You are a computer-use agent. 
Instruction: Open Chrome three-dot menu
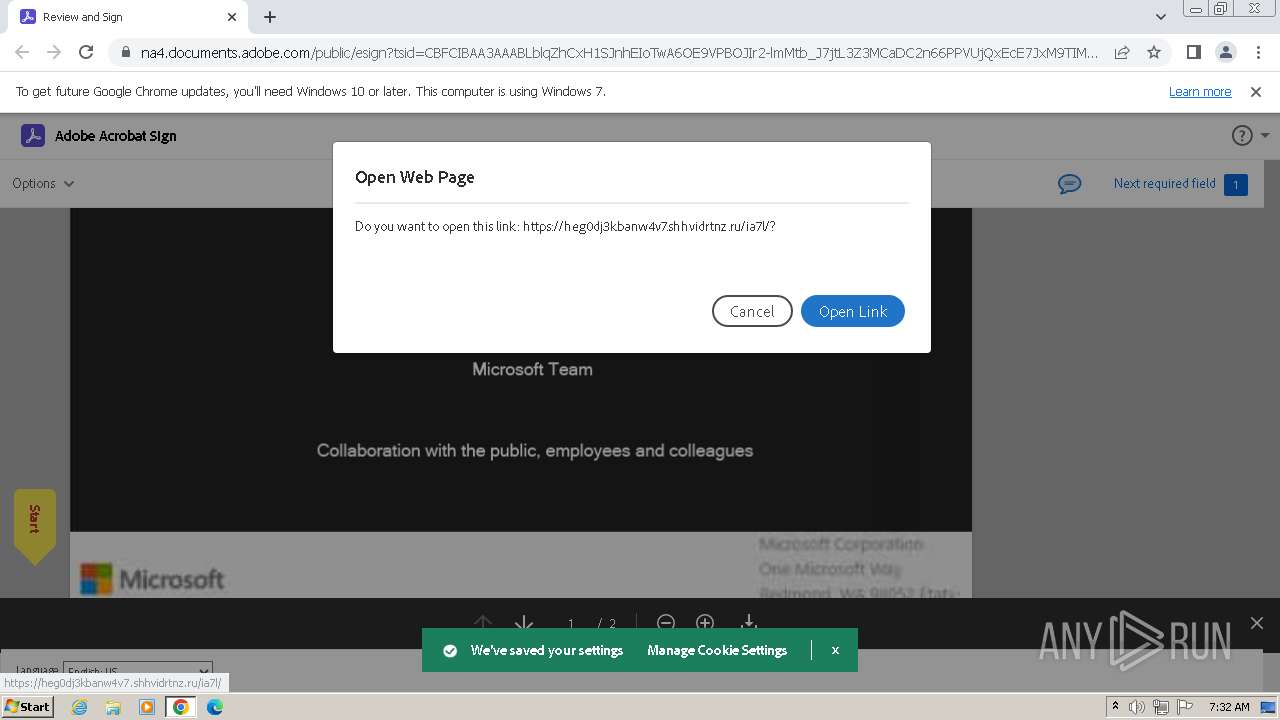[x=1257, y=52]
